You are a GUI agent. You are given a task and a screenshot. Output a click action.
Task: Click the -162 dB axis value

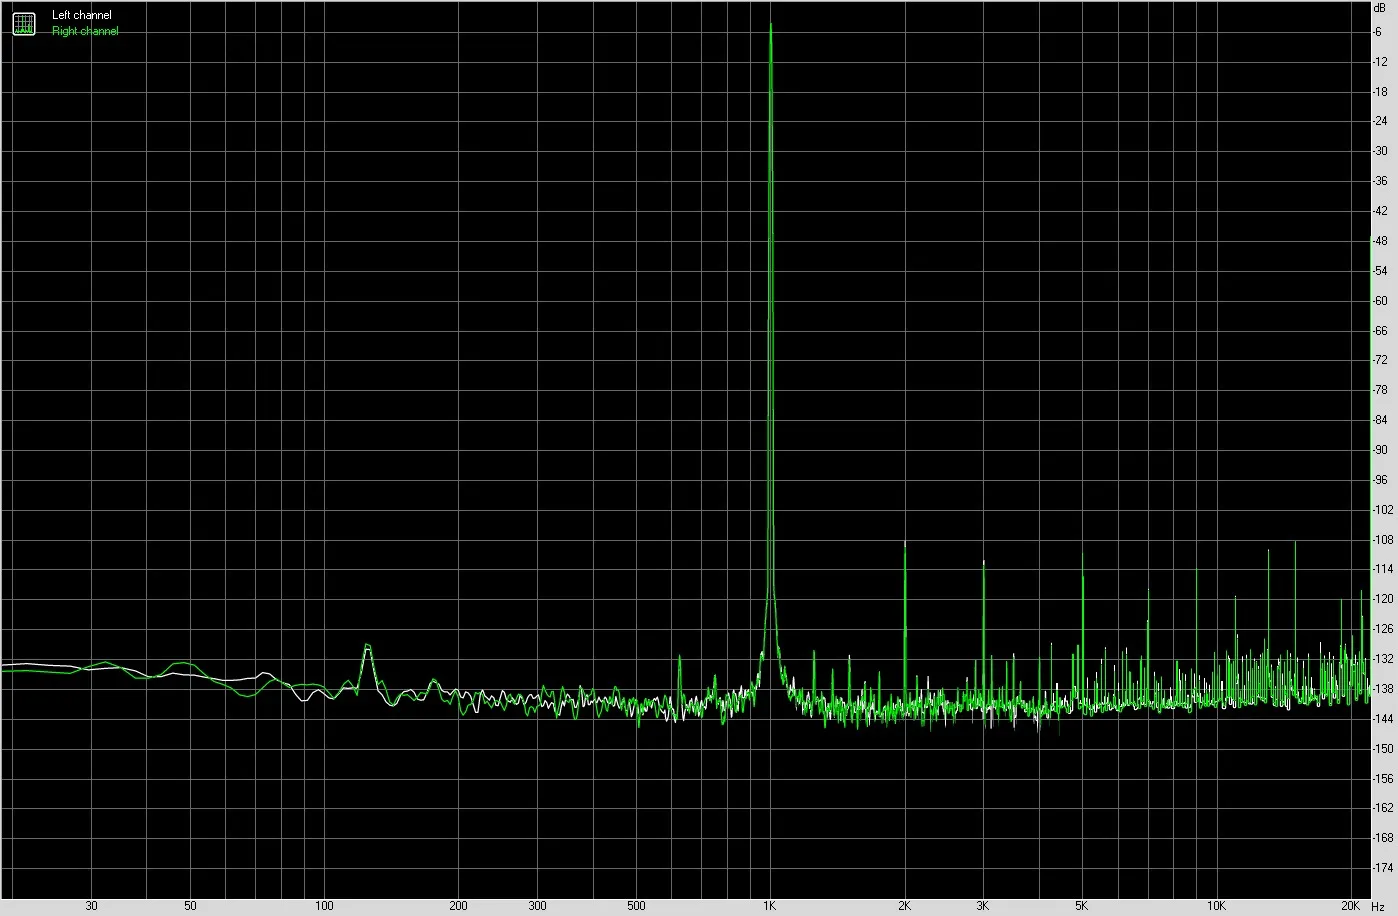click(x=1383, y=808)
